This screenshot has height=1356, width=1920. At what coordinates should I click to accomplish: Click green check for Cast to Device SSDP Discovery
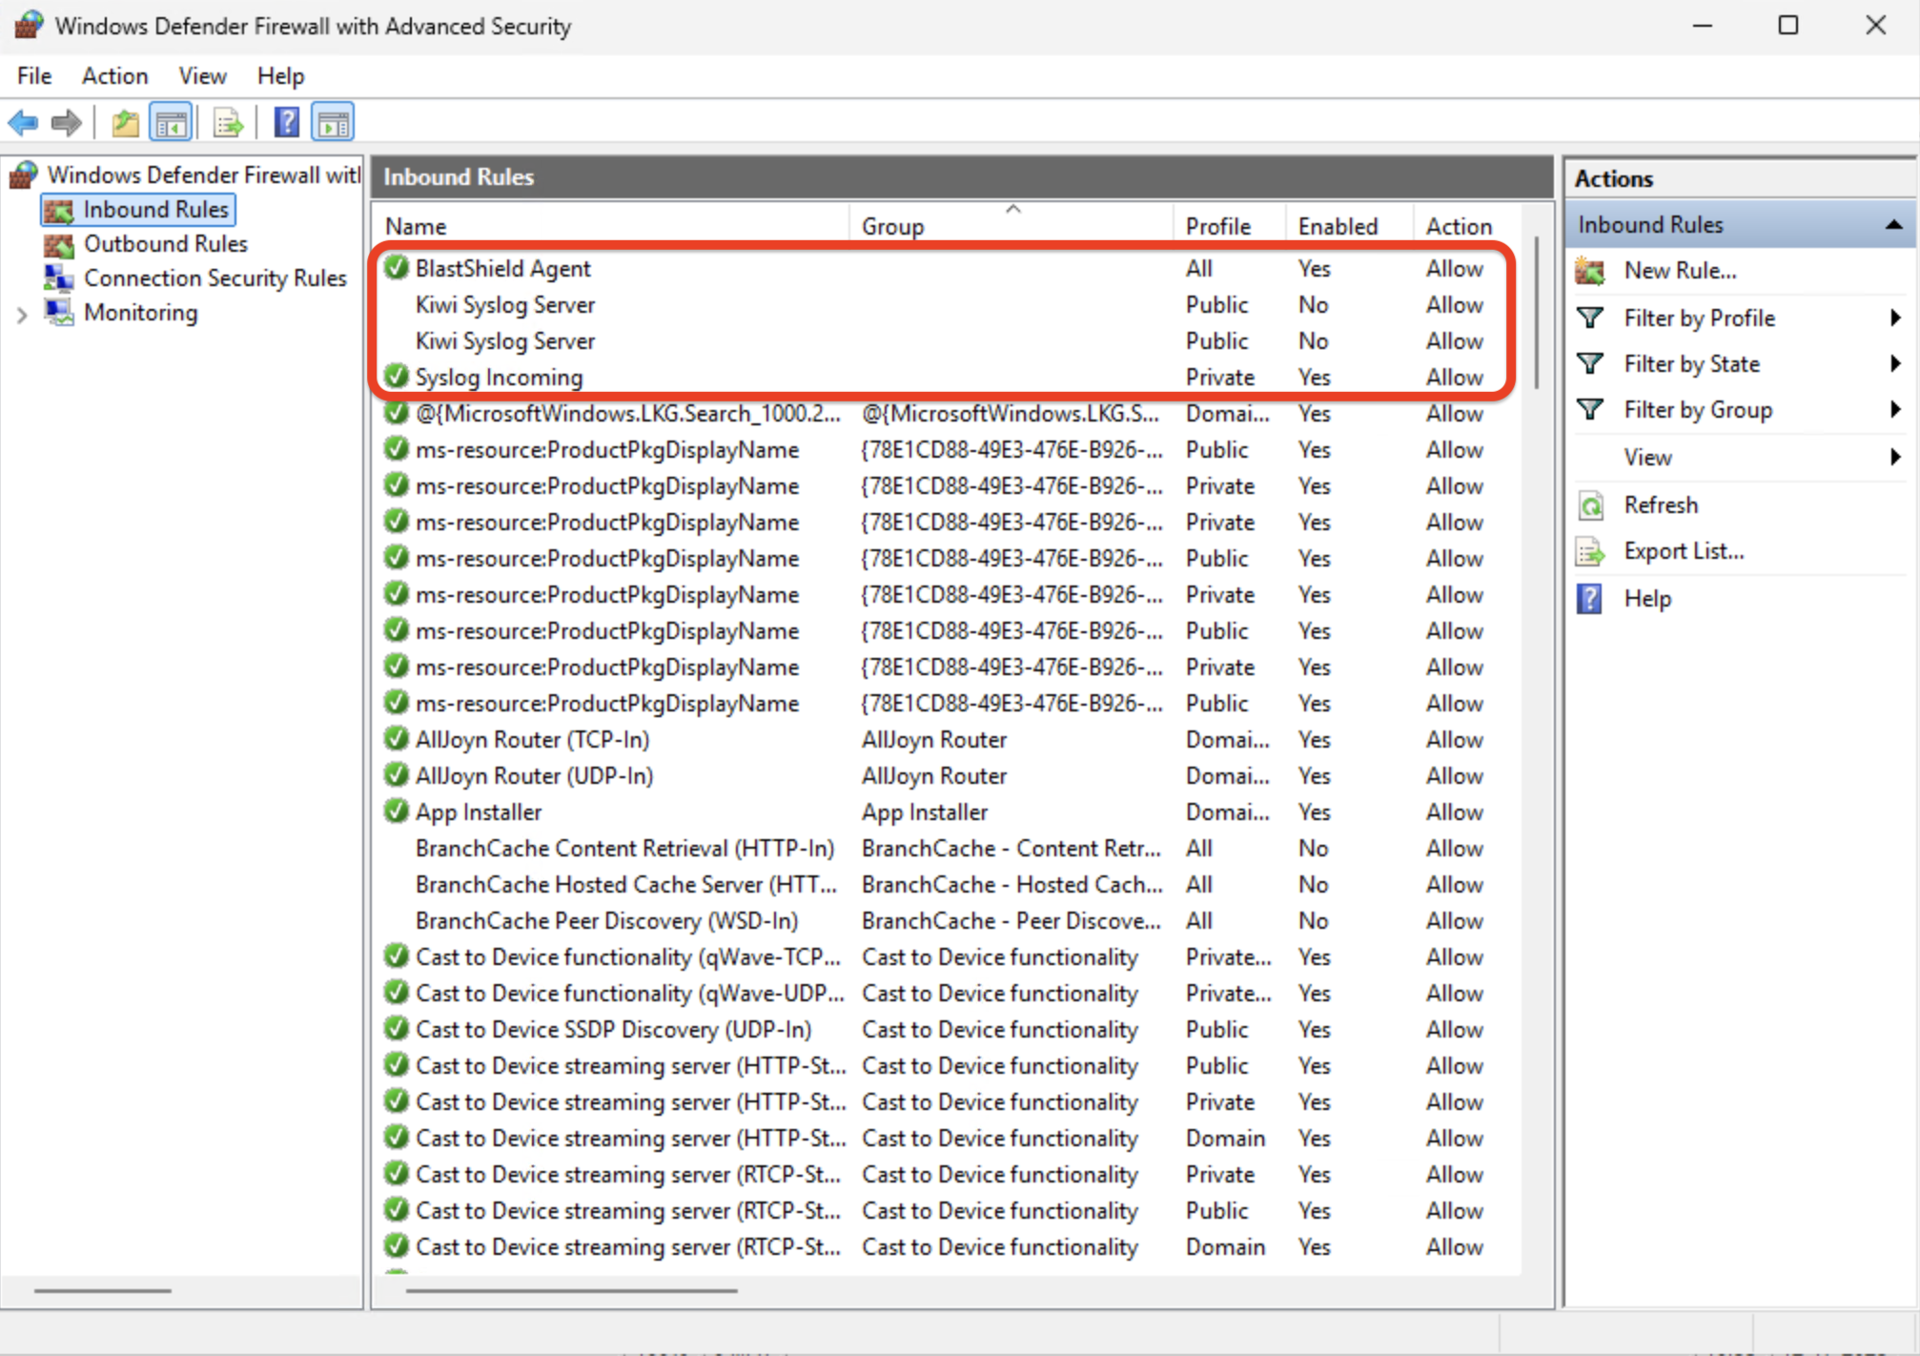[x=397, y=1028]
